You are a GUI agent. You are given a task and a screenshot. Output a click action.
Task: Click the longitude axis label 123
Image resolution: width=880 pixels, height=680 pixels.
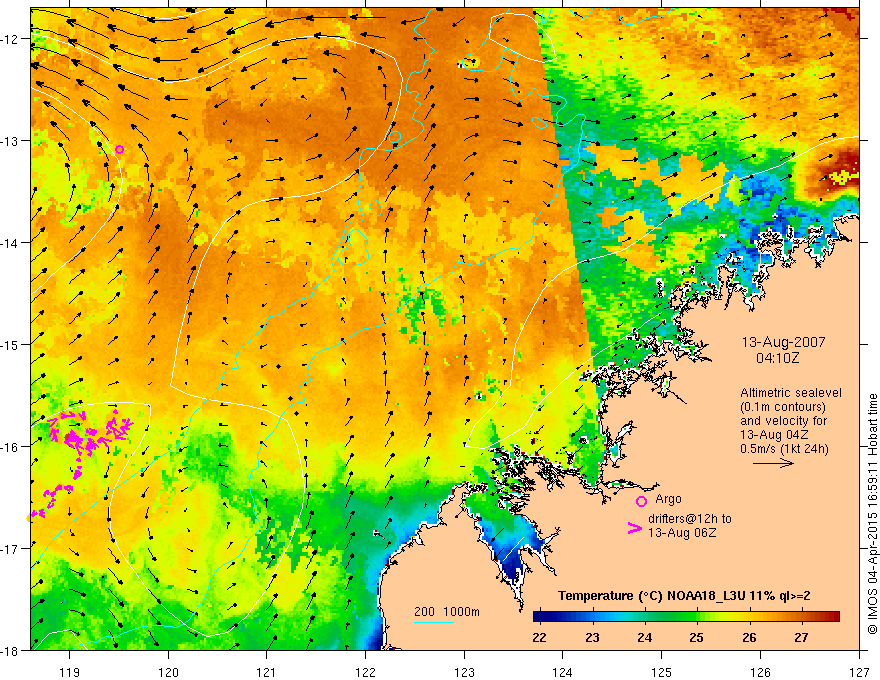pyautogui.click(x=464, y=672)
